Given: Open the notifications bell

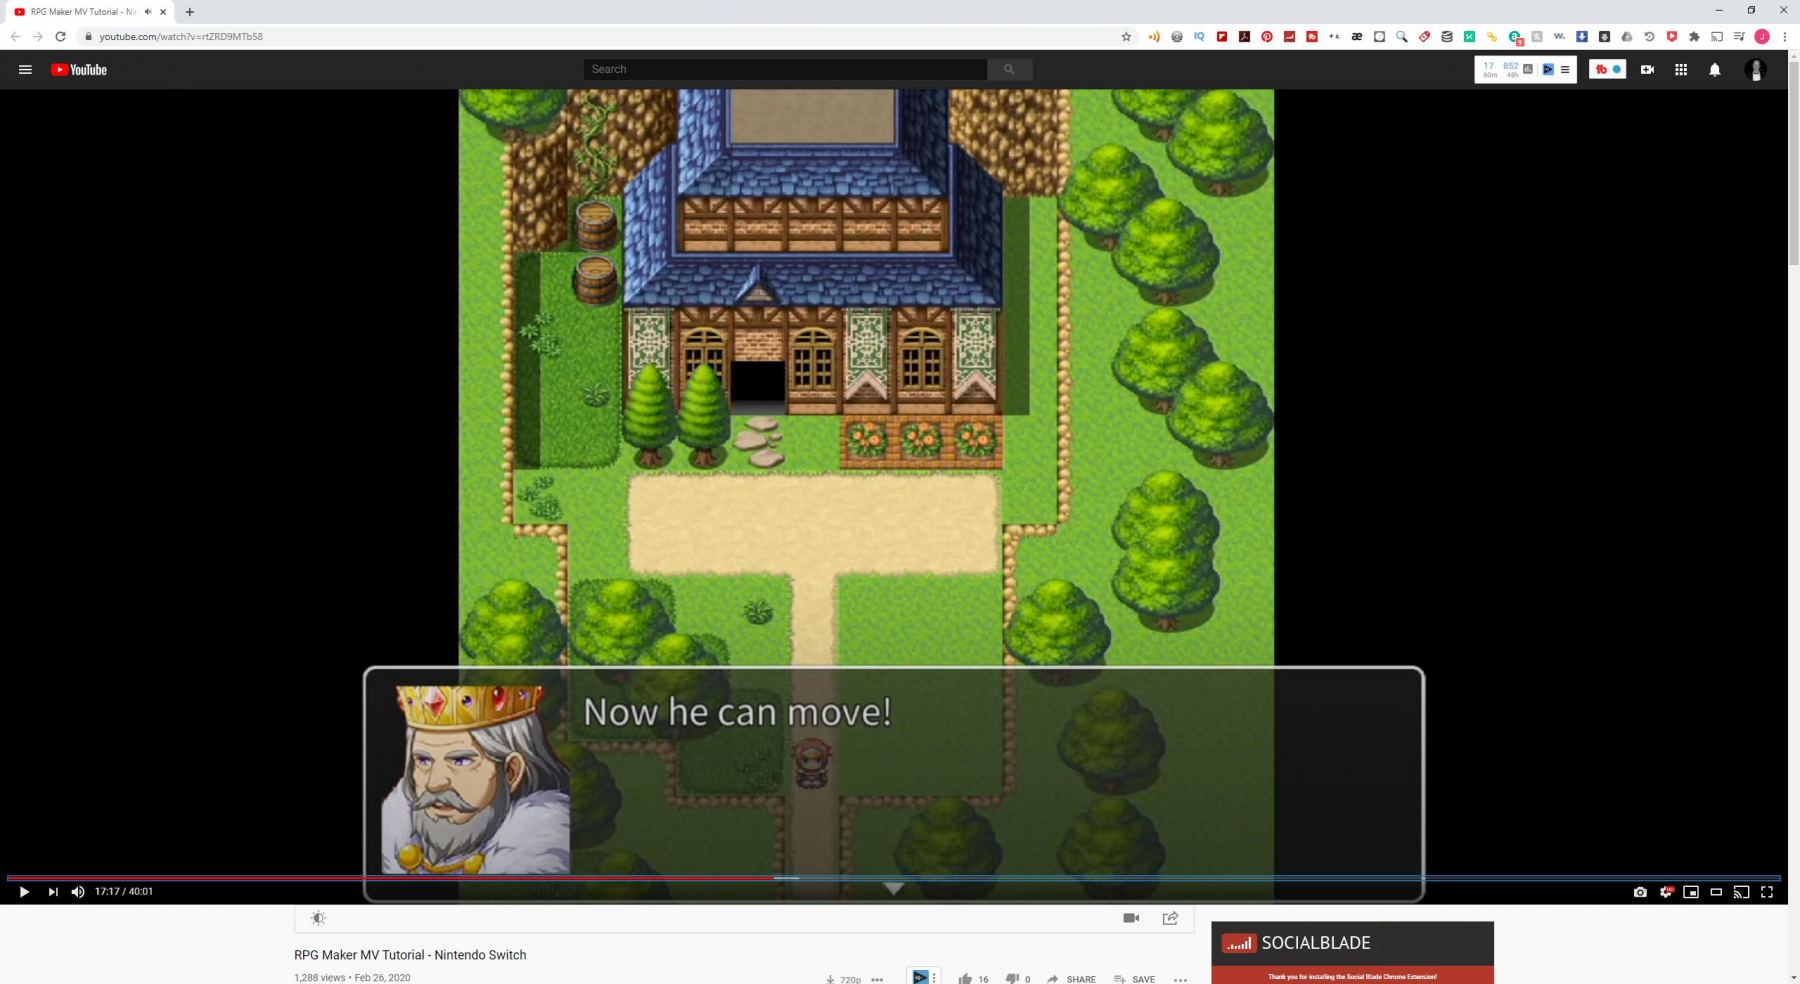Looking at the screenshot, I should pyautogui.click(x=1715, y=70).
